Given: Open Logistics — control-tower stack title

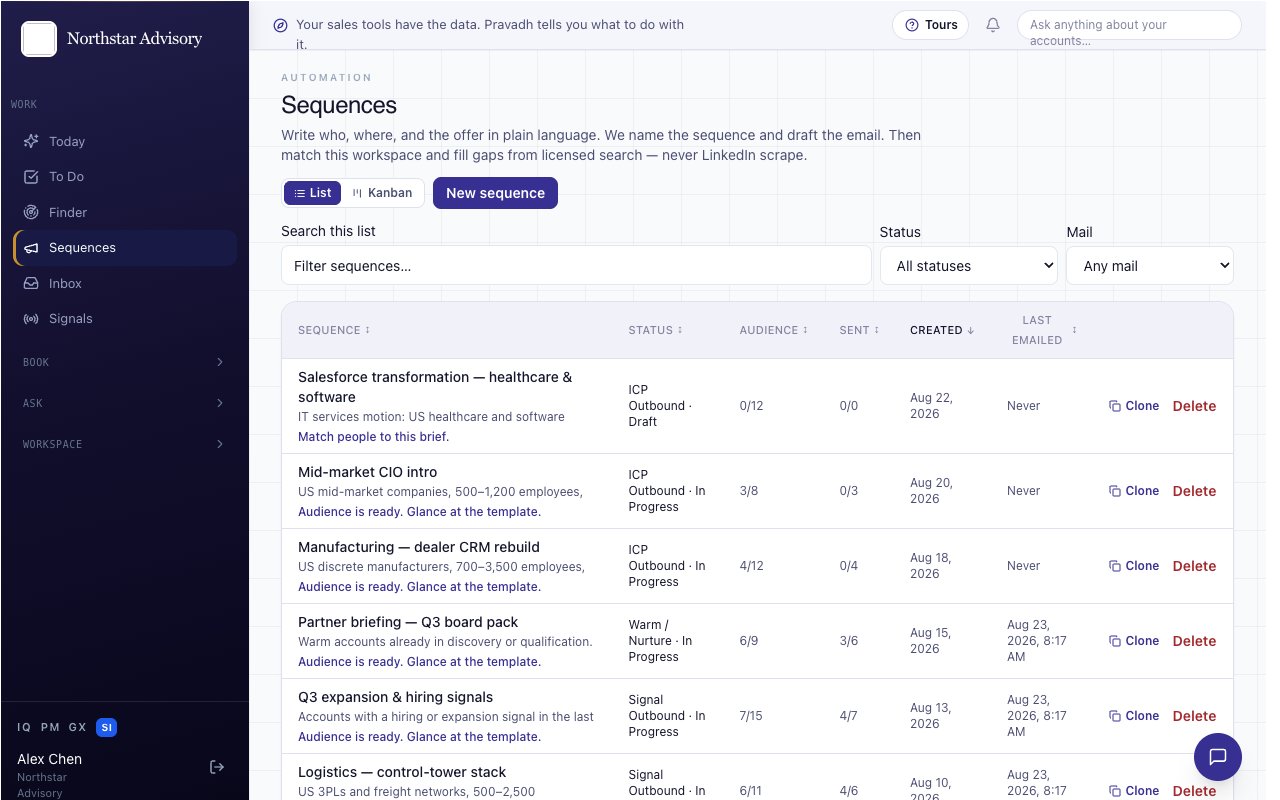Looking at the screenshot, I should click(402, 772).
